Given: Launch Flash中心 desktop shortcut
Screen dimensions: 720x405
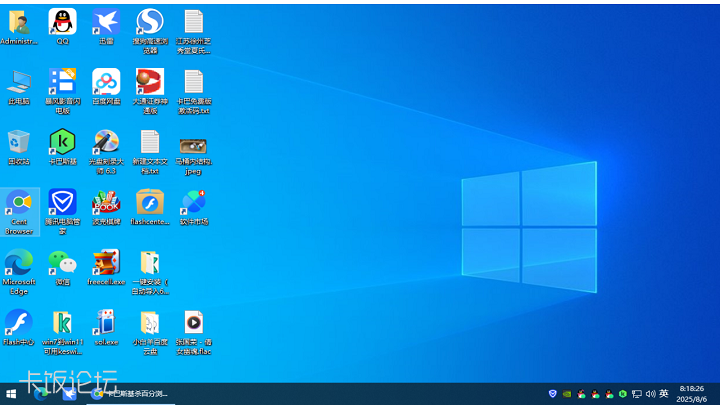Looking at the screenshot, I should point(19,328).
